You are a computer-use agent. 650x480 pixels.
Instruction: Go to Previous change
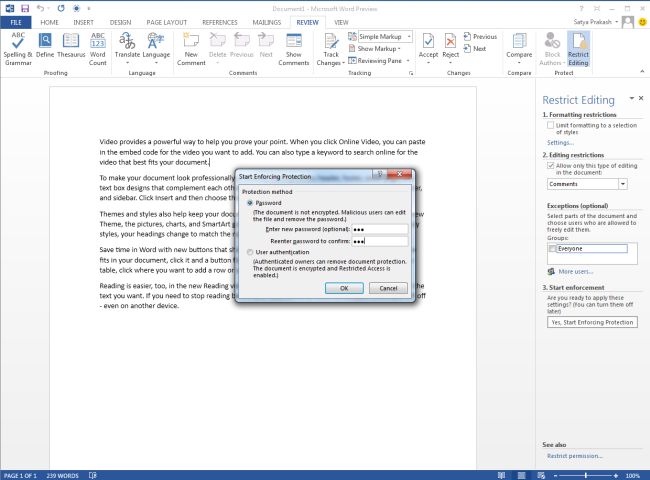tap(480, 36)
